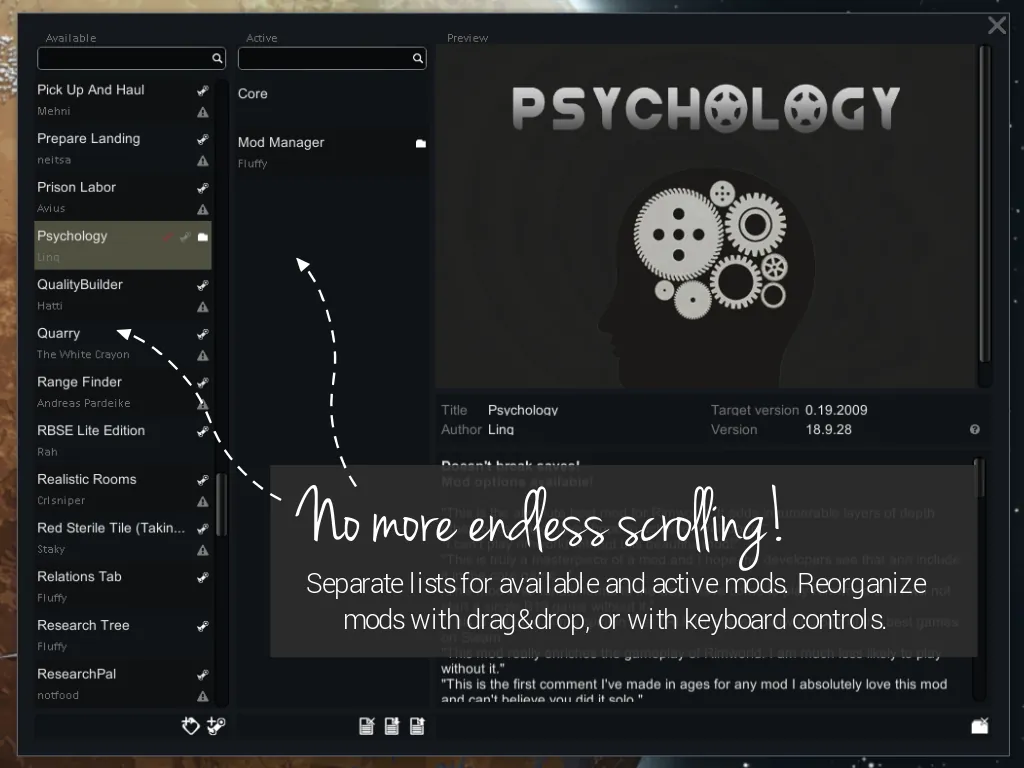The image size is (1024, 768).
Task: Click the import mod list icon with down arrow
Action: (392, 726)
